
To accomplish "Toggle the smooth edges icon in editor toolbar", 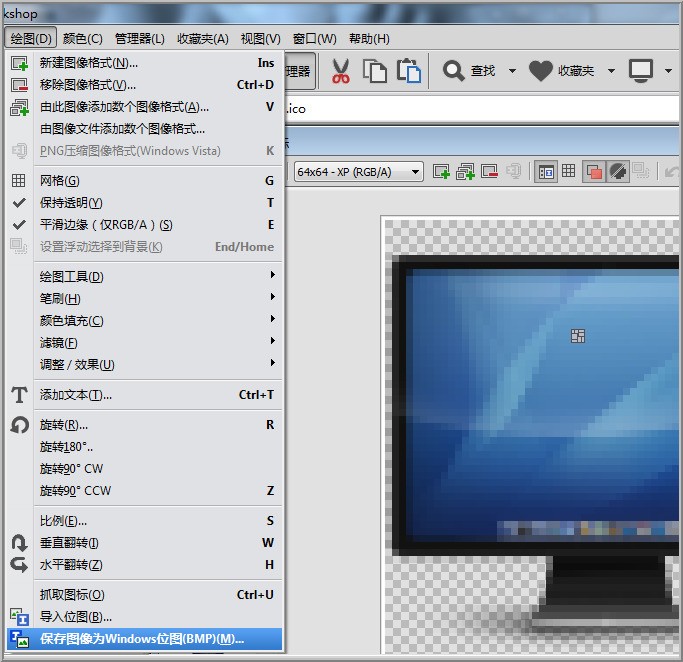I will (x=618, y=172).
